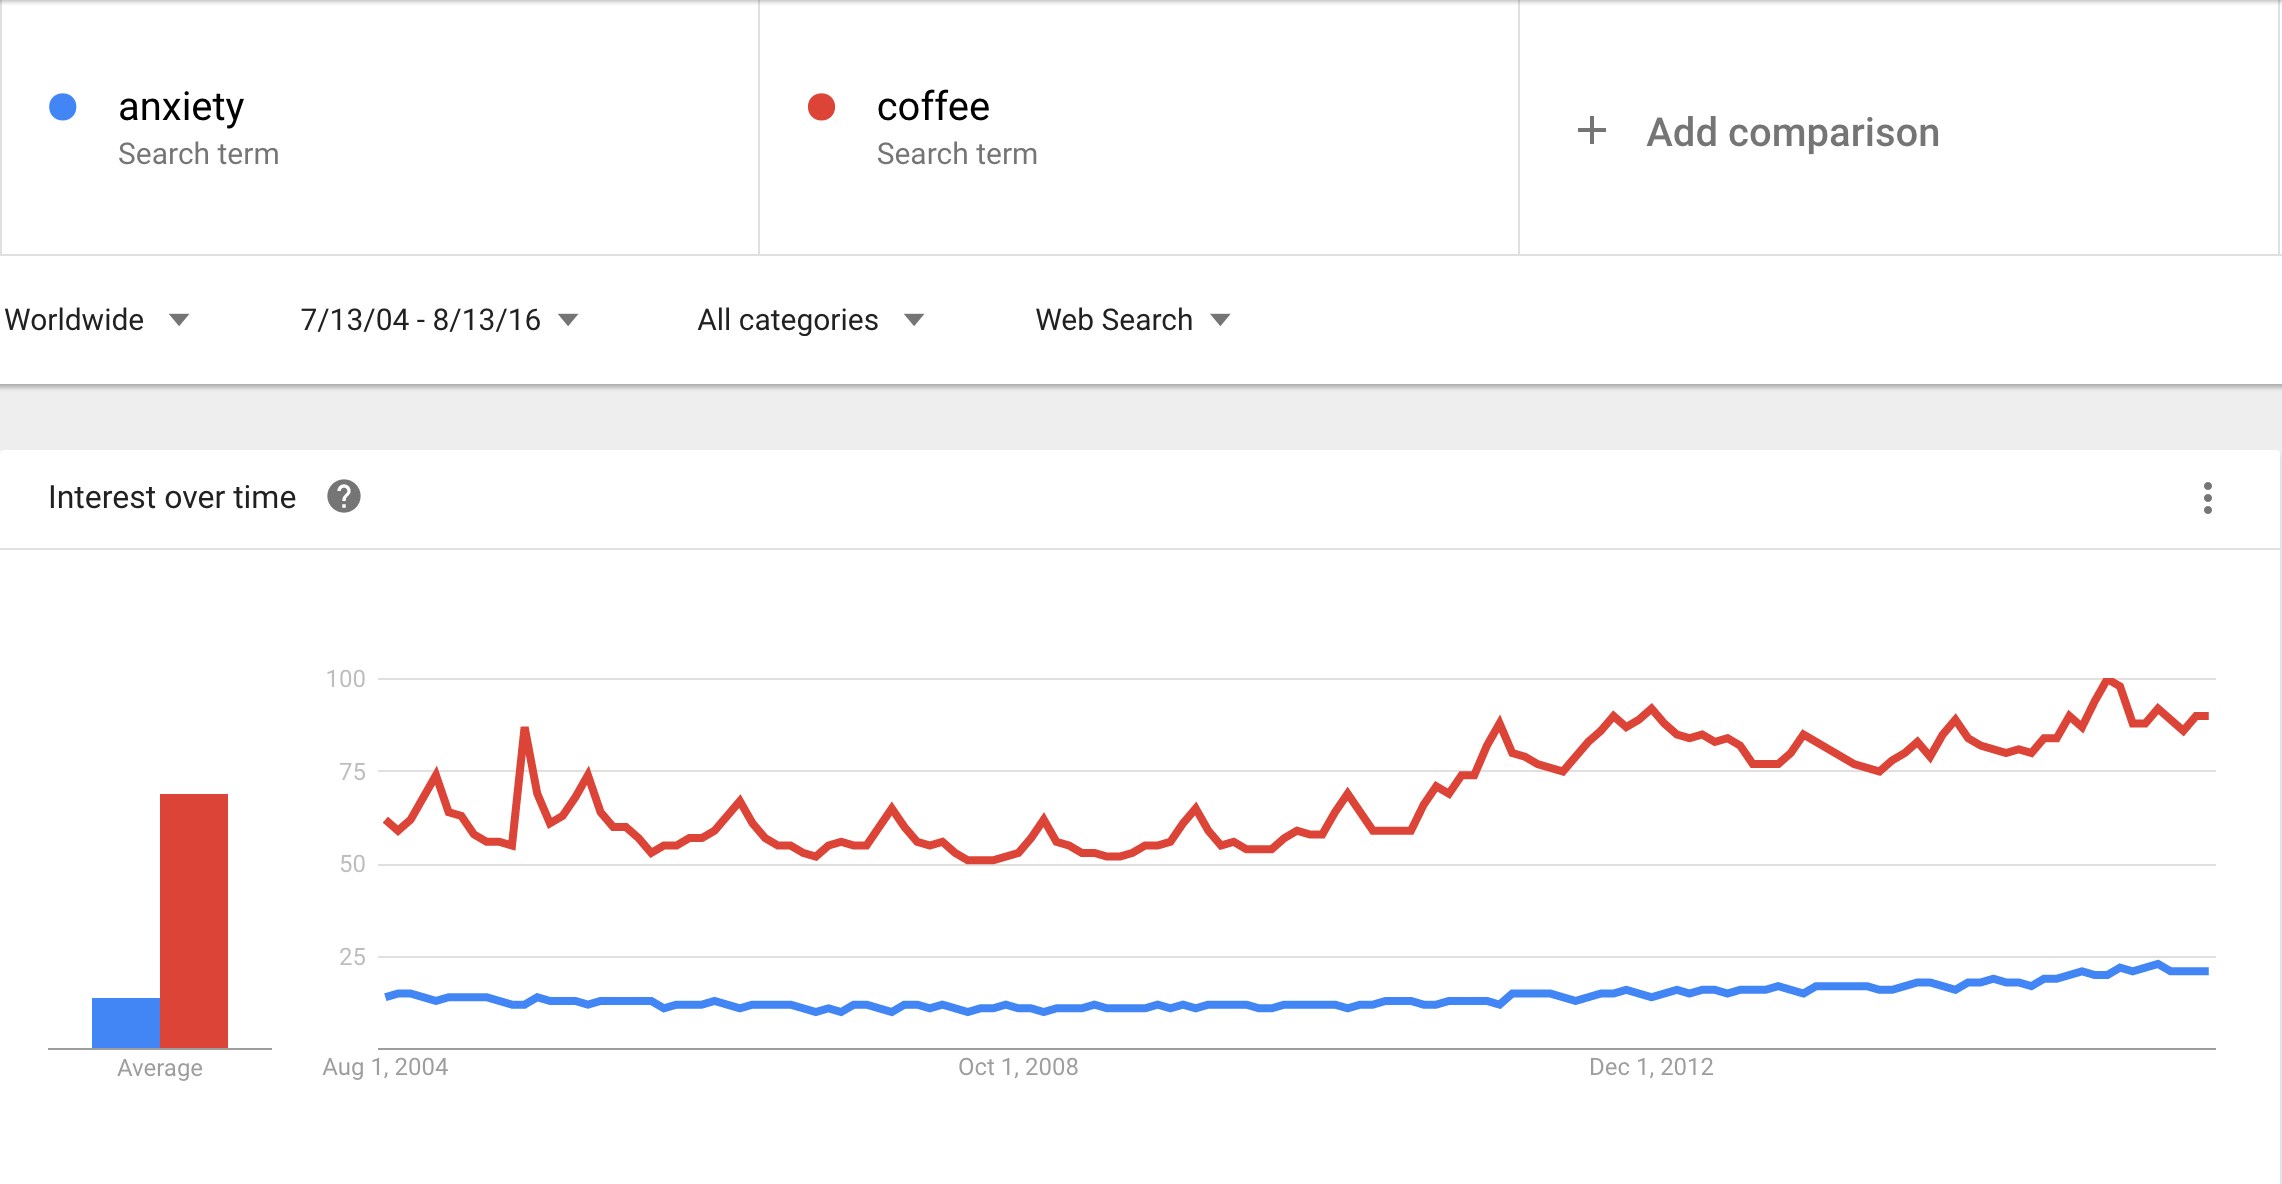
Task: Expand the All categories dropdown
Action: point(810,320)
